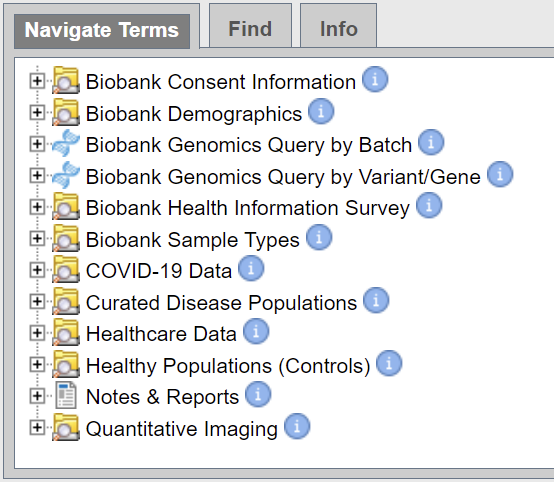
Task: Select the Navigate Terms tab
Action: tap(102, 31)
